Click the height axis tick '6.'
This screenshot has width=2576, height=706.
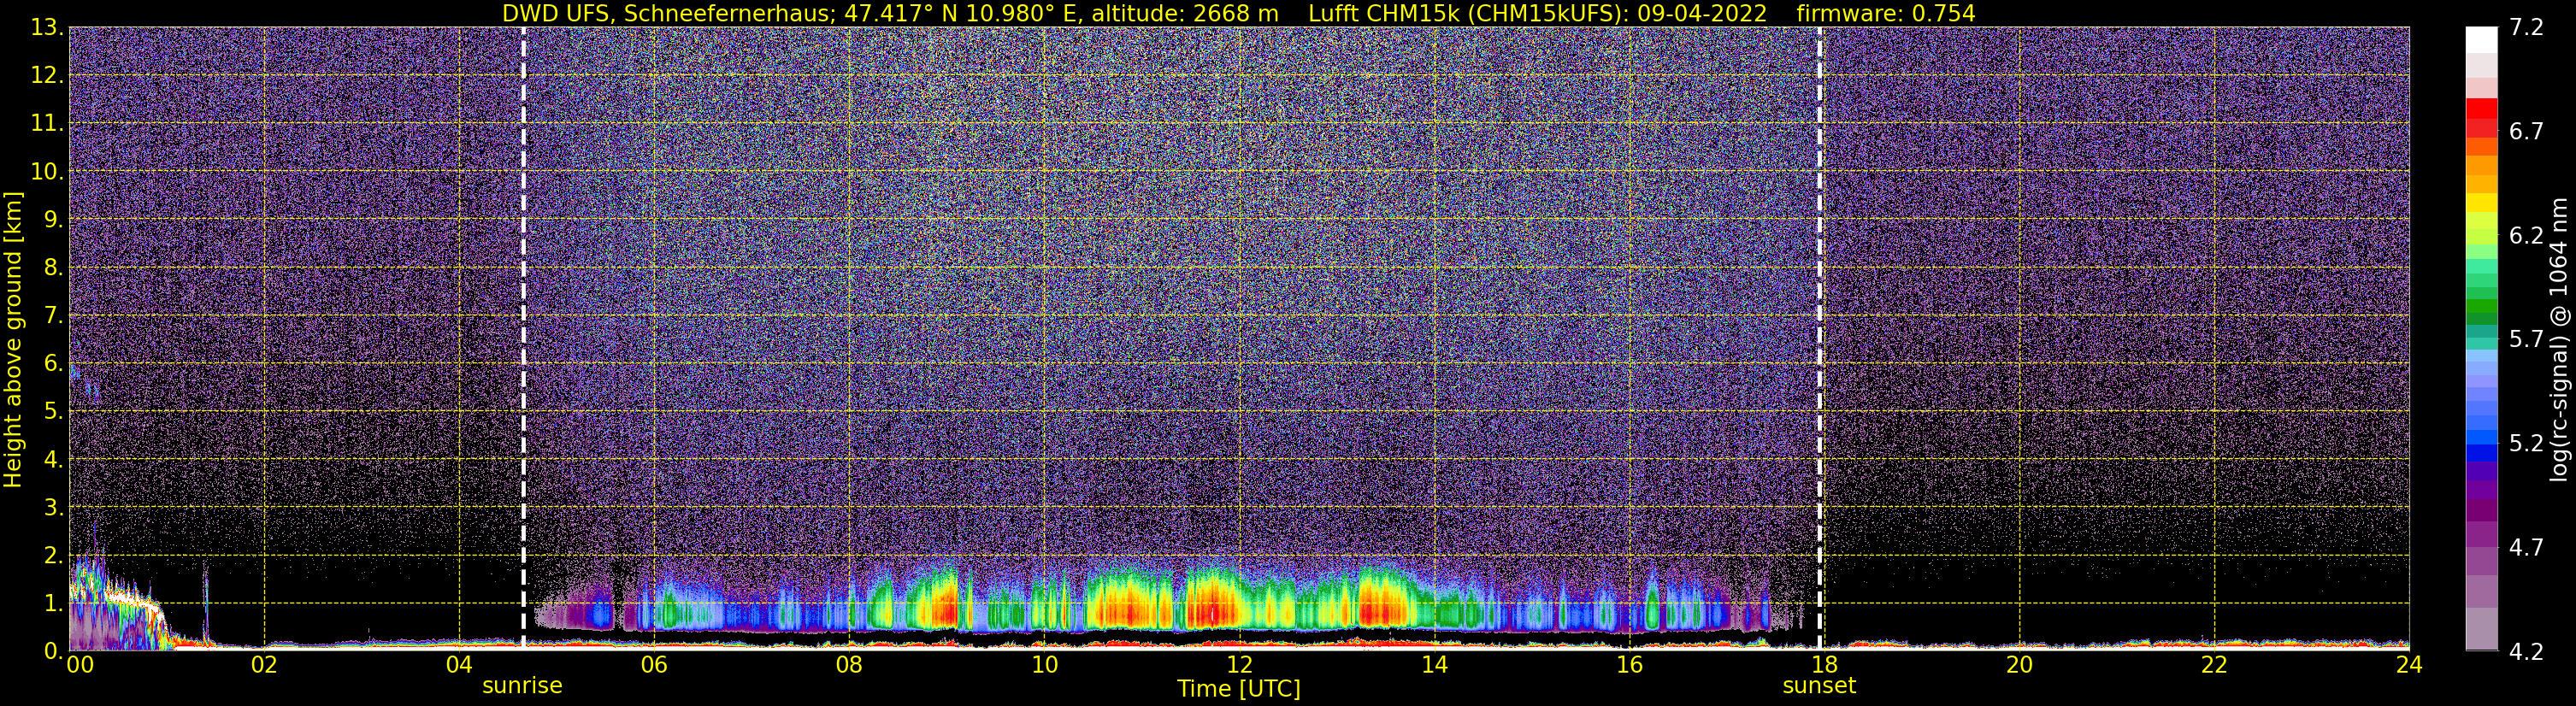(x=53, y=364)
